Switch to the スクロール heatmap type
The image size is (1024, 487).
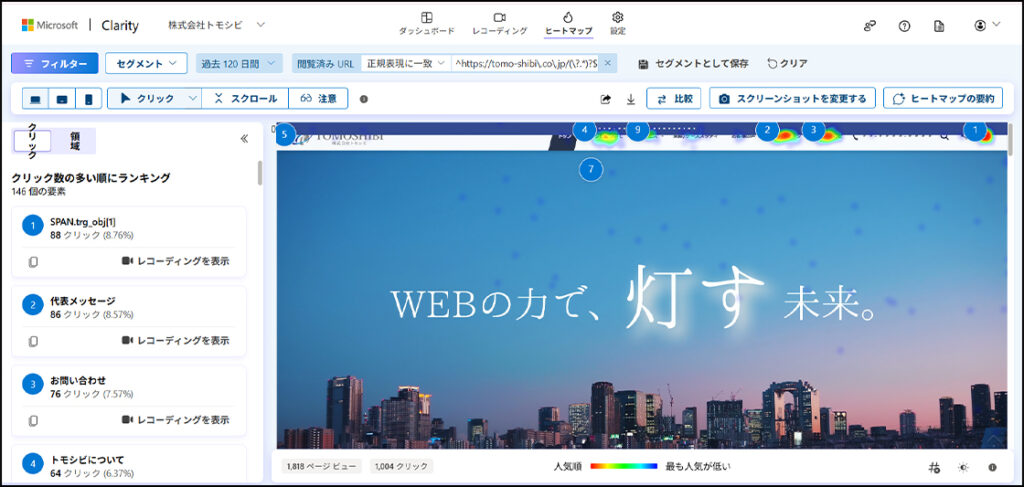click(x=245, y=99)
